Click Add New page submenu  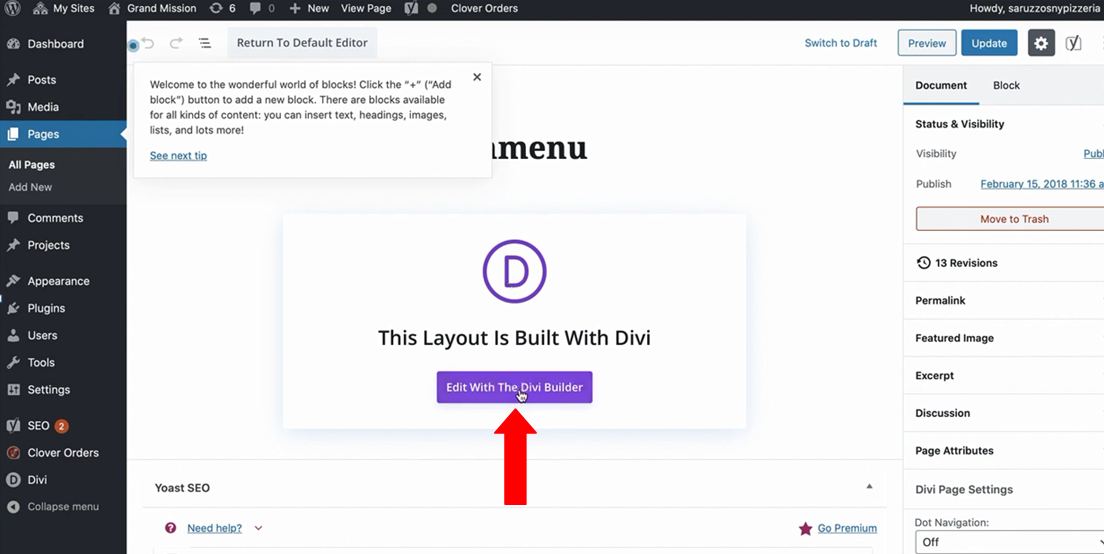coord(30,187)
